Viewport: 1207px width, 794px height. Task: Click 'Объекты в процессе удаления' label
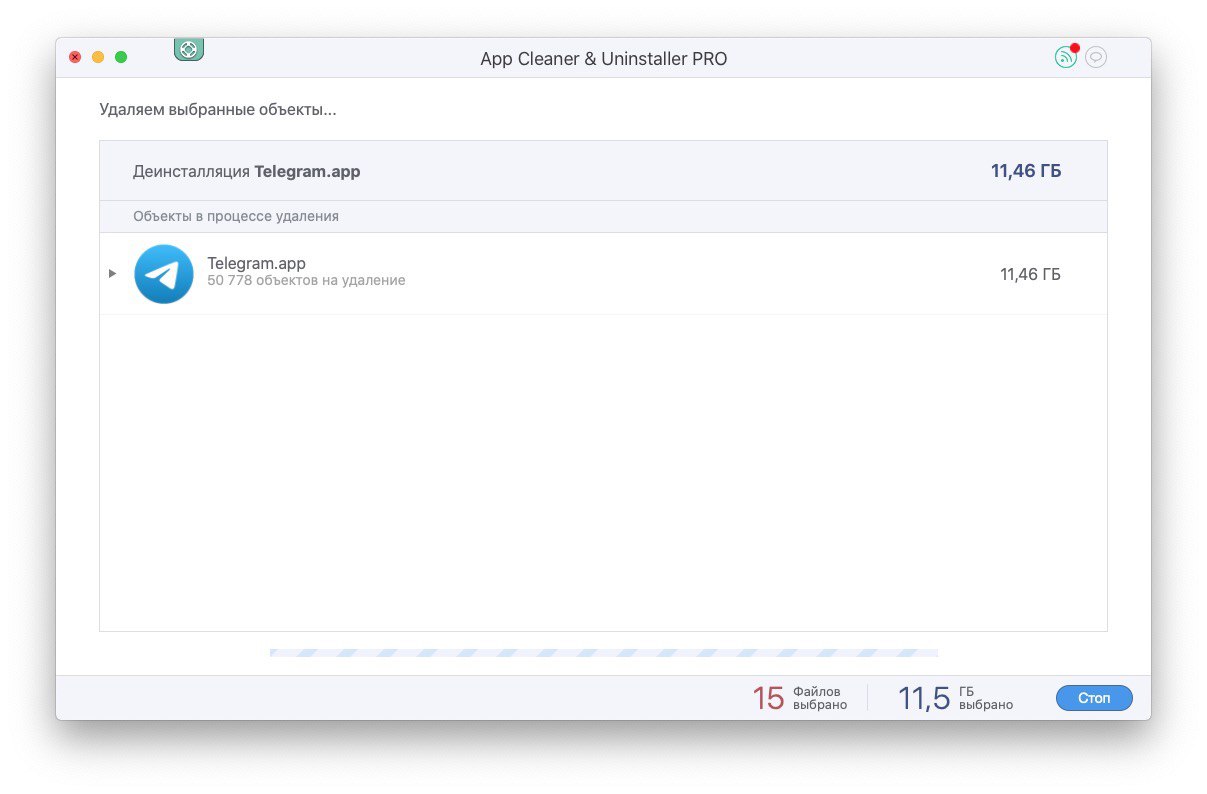236,216
